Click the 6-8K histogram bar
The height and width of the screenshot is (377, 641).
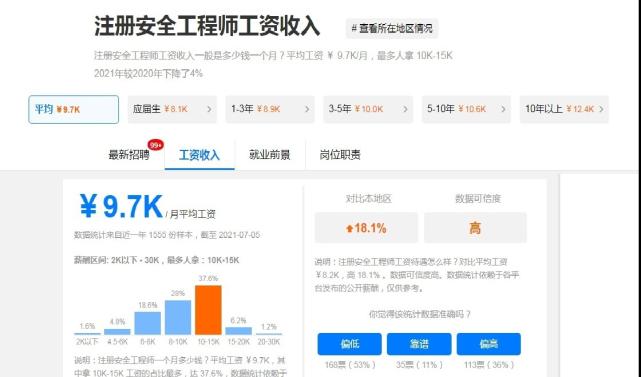(148, 323)
